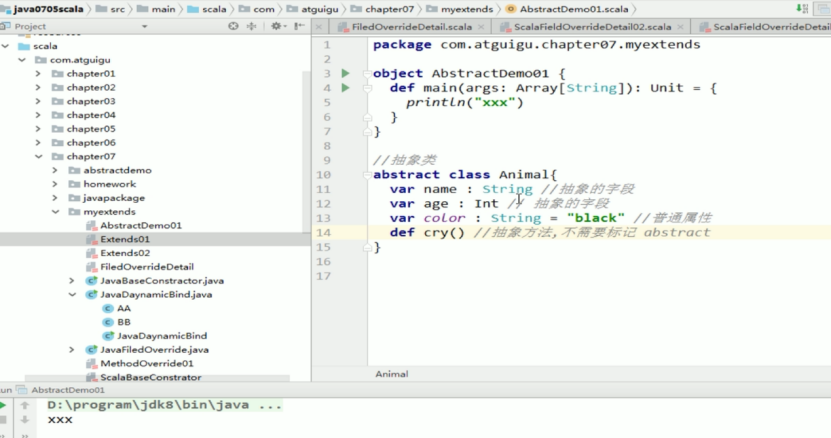Select FiledOverrideDetail in project tree
The width and height of the screenshot is (831, 438).
coord(147,267)
